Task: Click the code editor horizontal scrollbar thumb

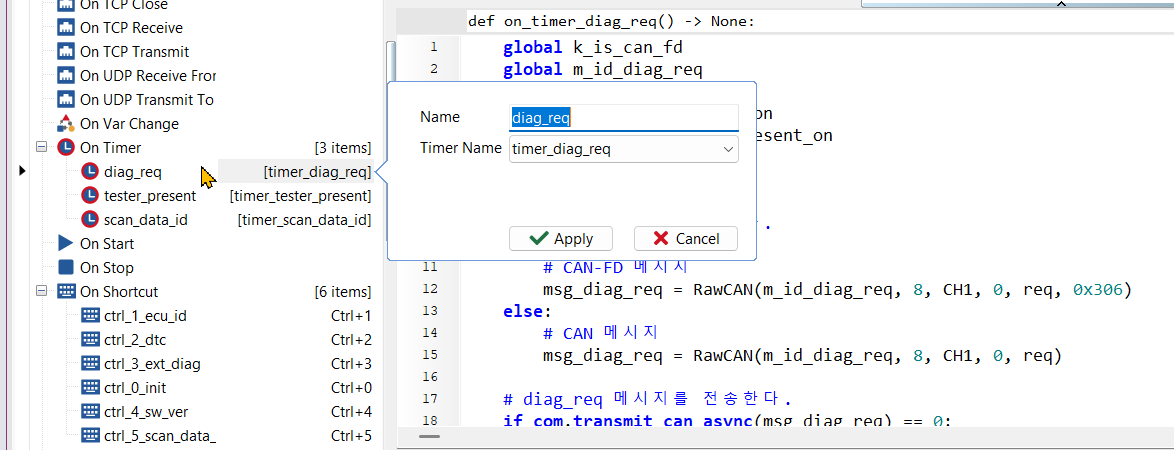Action: coord(429,436)
